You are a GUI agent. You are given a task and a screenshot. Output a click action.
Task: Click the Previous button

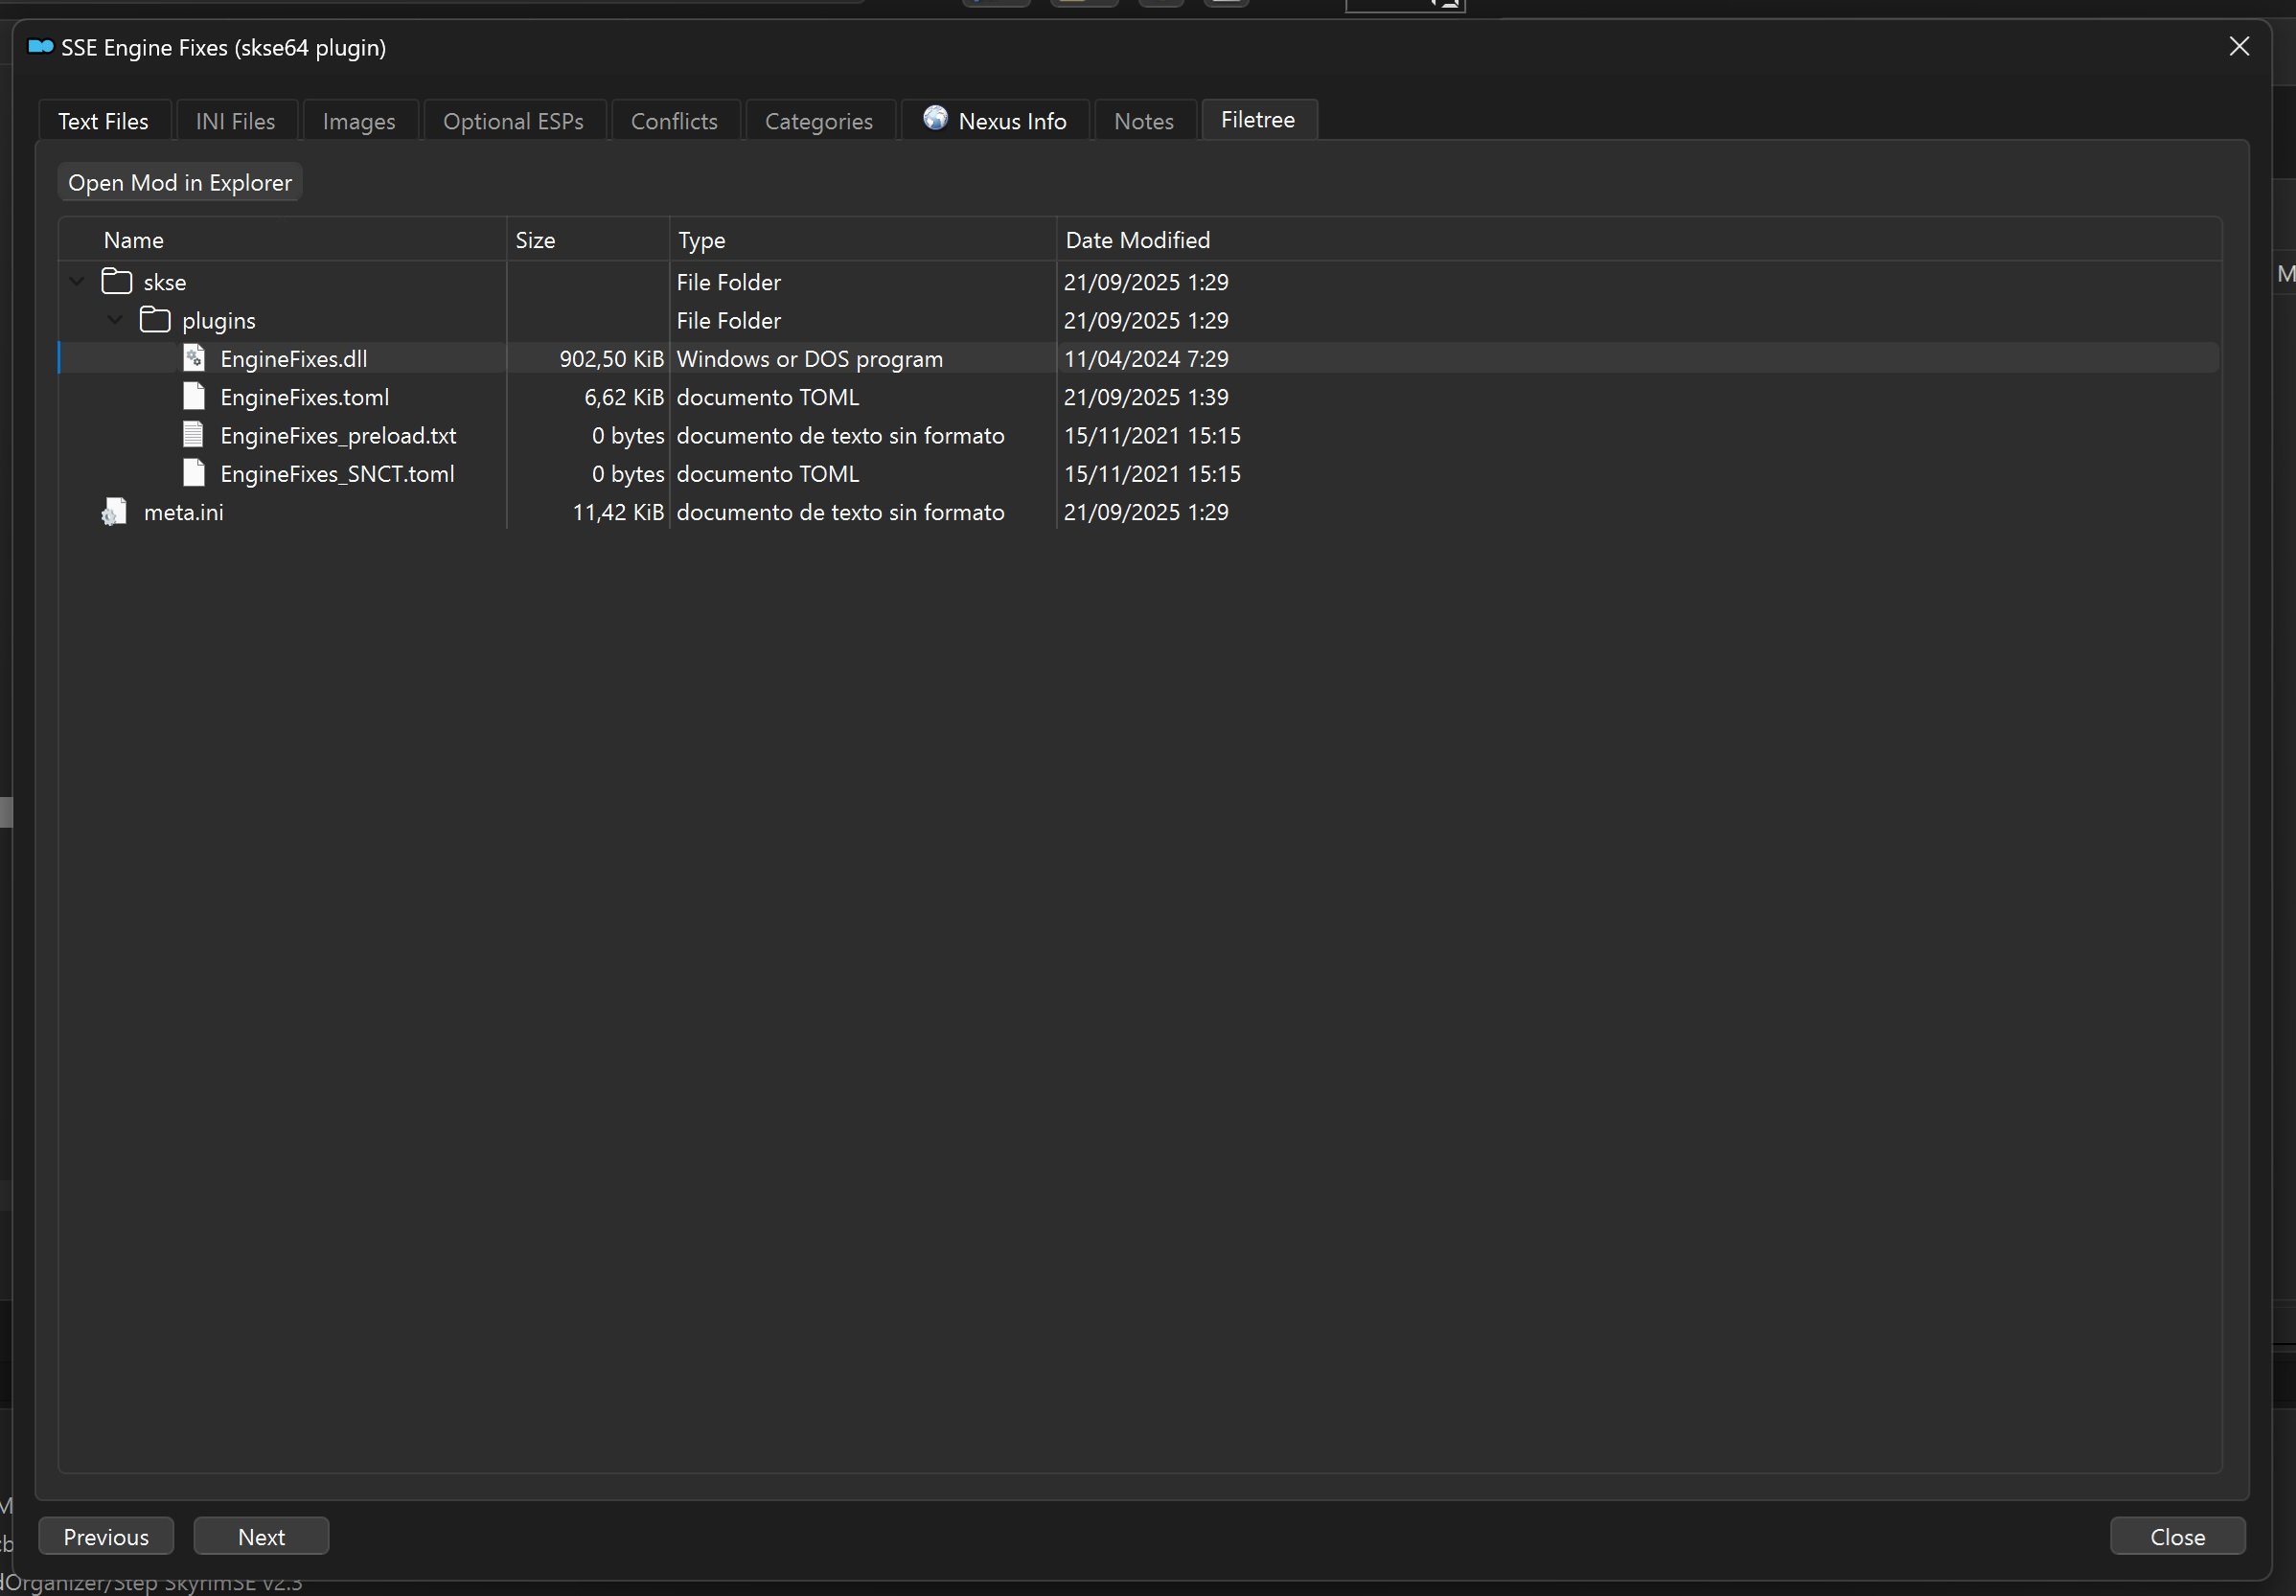tap(106, 1537)
